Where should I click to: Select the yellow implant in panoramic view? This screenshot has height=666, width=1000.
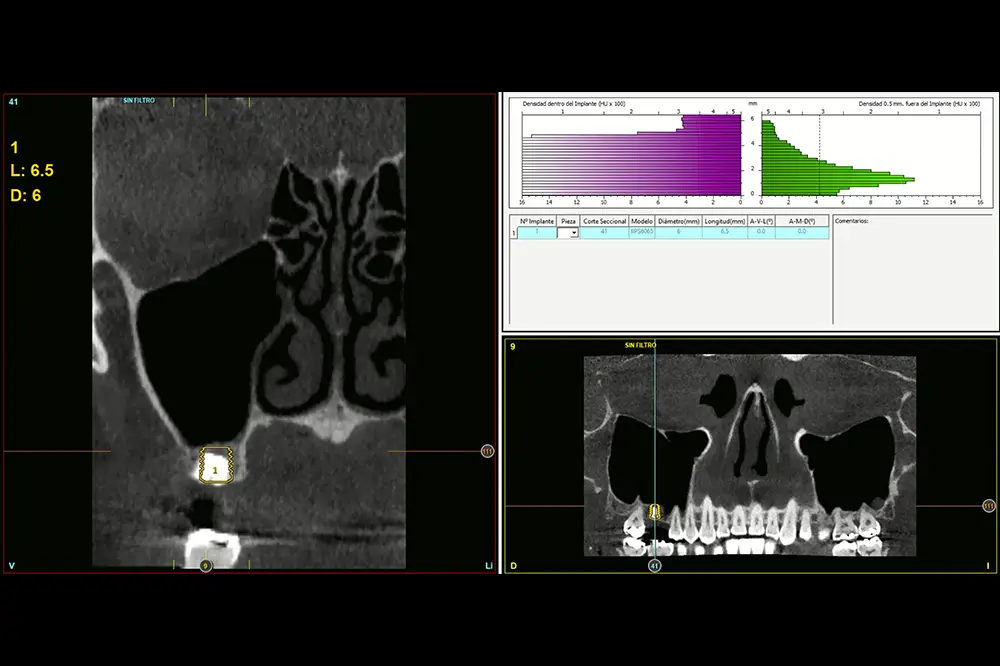click(x=655, y=512)
